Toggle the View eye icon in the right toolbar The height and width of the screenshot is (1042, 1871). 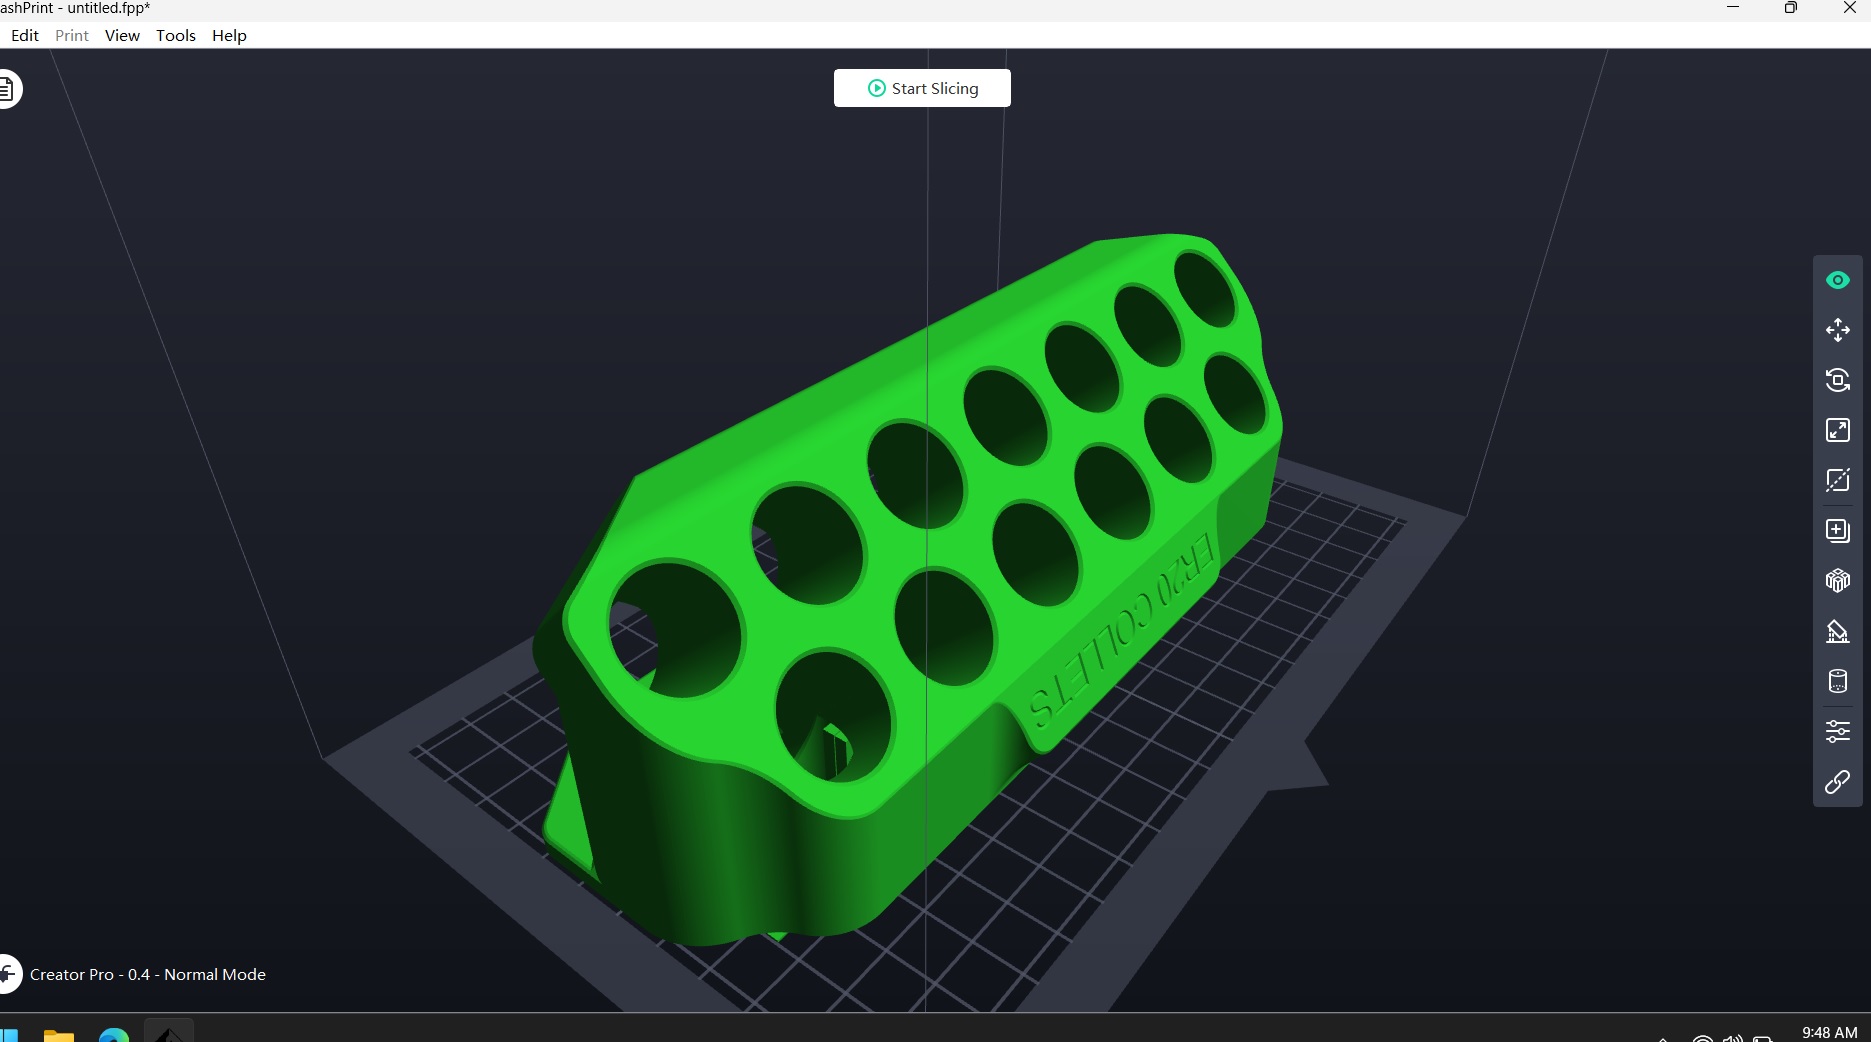pos(1837,281)
